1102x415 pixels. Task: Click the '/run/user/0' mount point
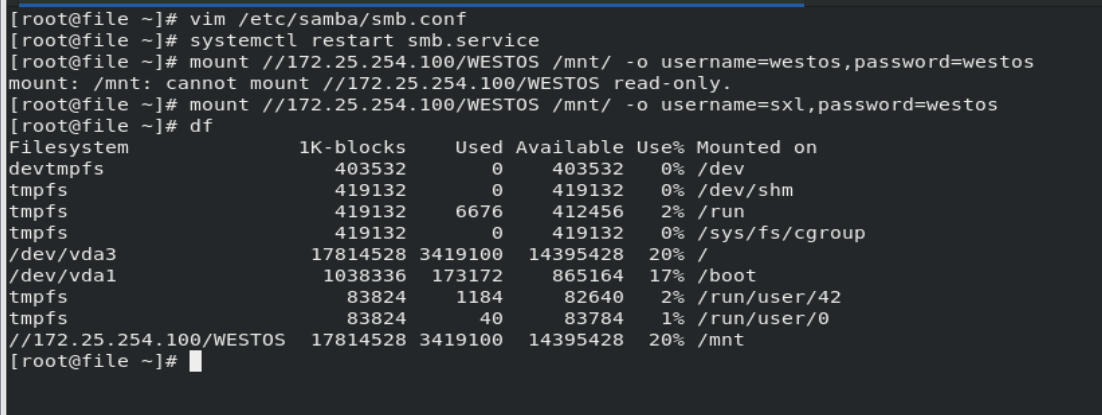(763, 319)
